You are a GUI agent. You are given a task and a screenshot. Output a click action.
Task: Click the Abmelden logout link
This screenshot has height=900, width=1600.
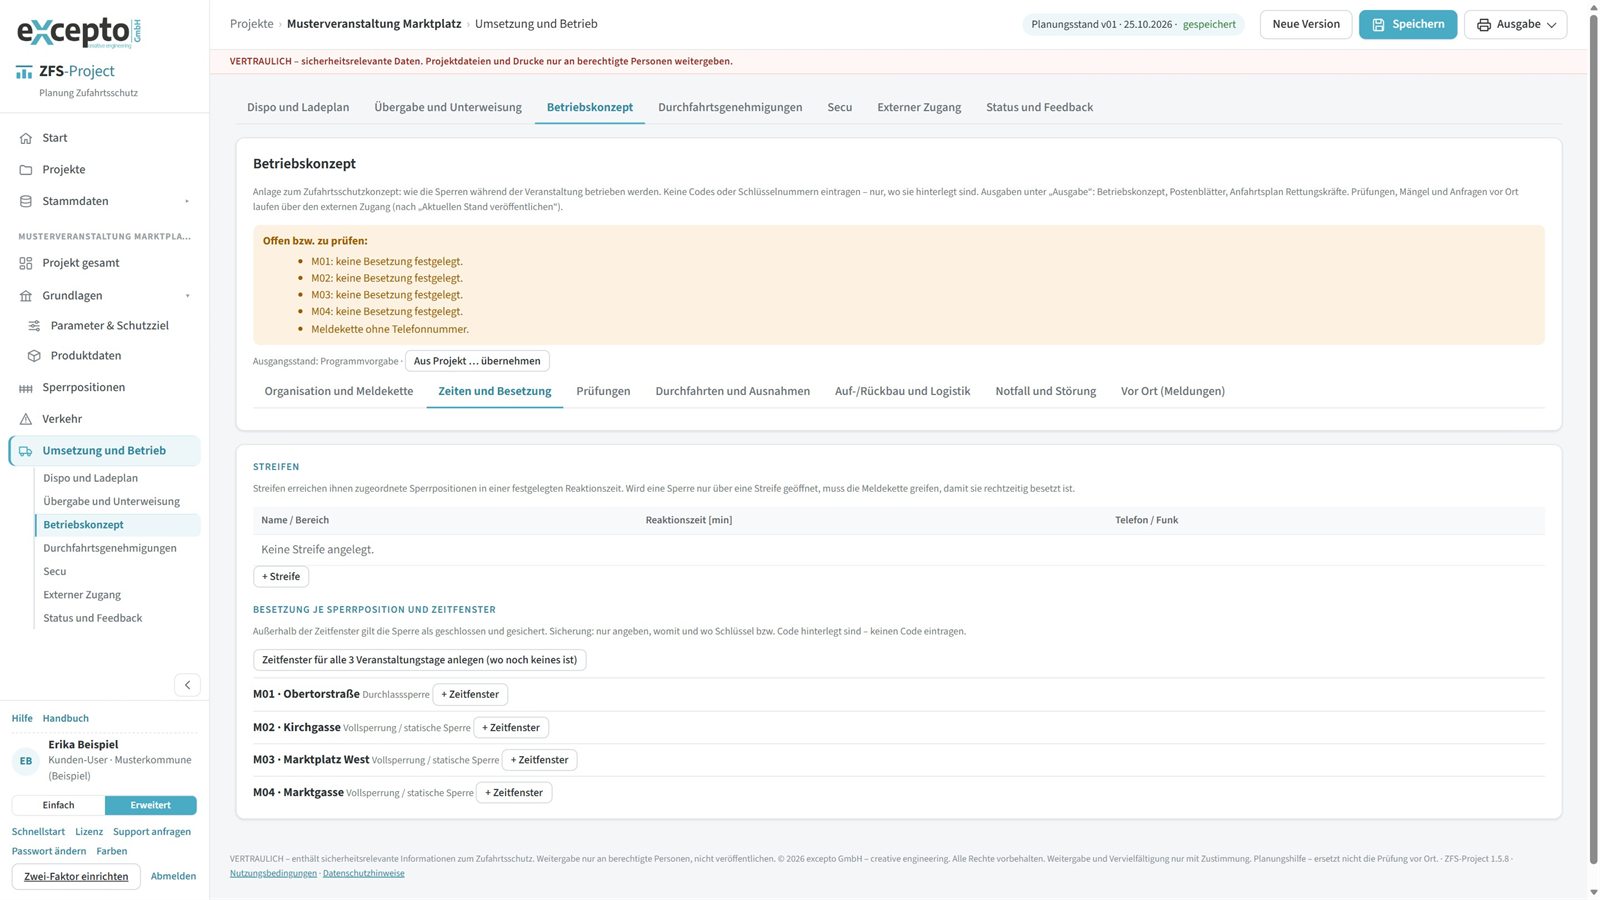[x=173, y=877]
